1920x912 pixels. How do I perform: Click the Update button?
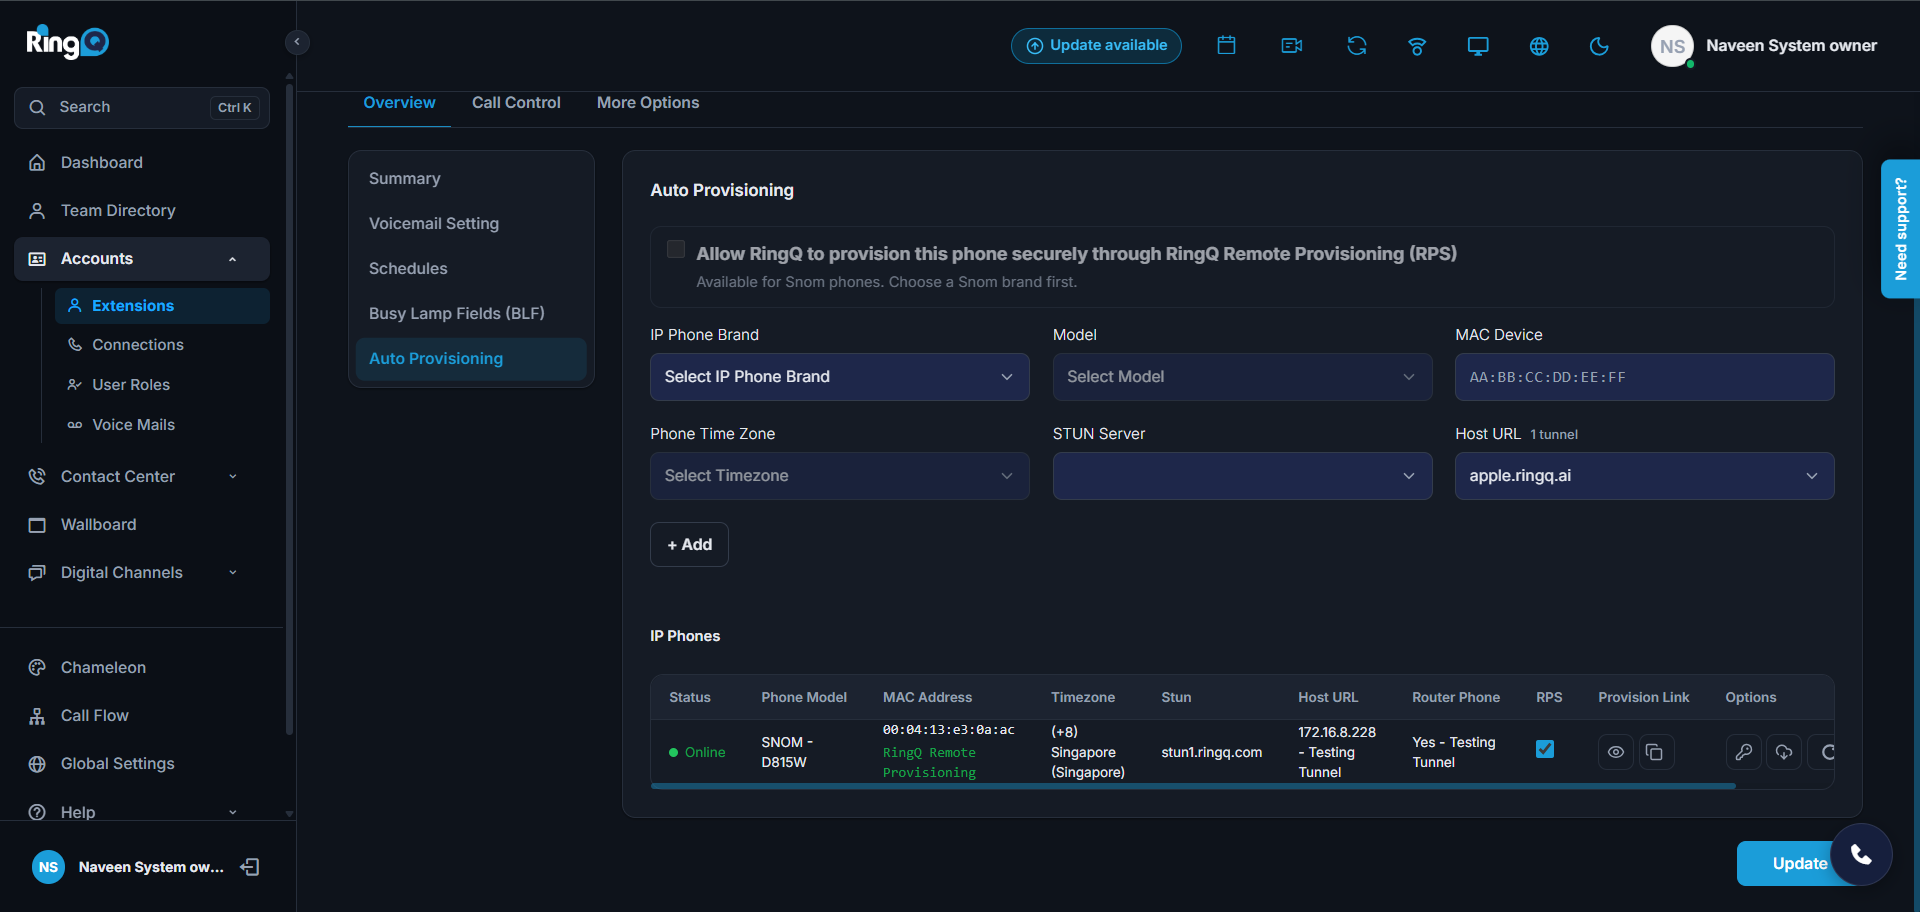[x=1799, y=864]
